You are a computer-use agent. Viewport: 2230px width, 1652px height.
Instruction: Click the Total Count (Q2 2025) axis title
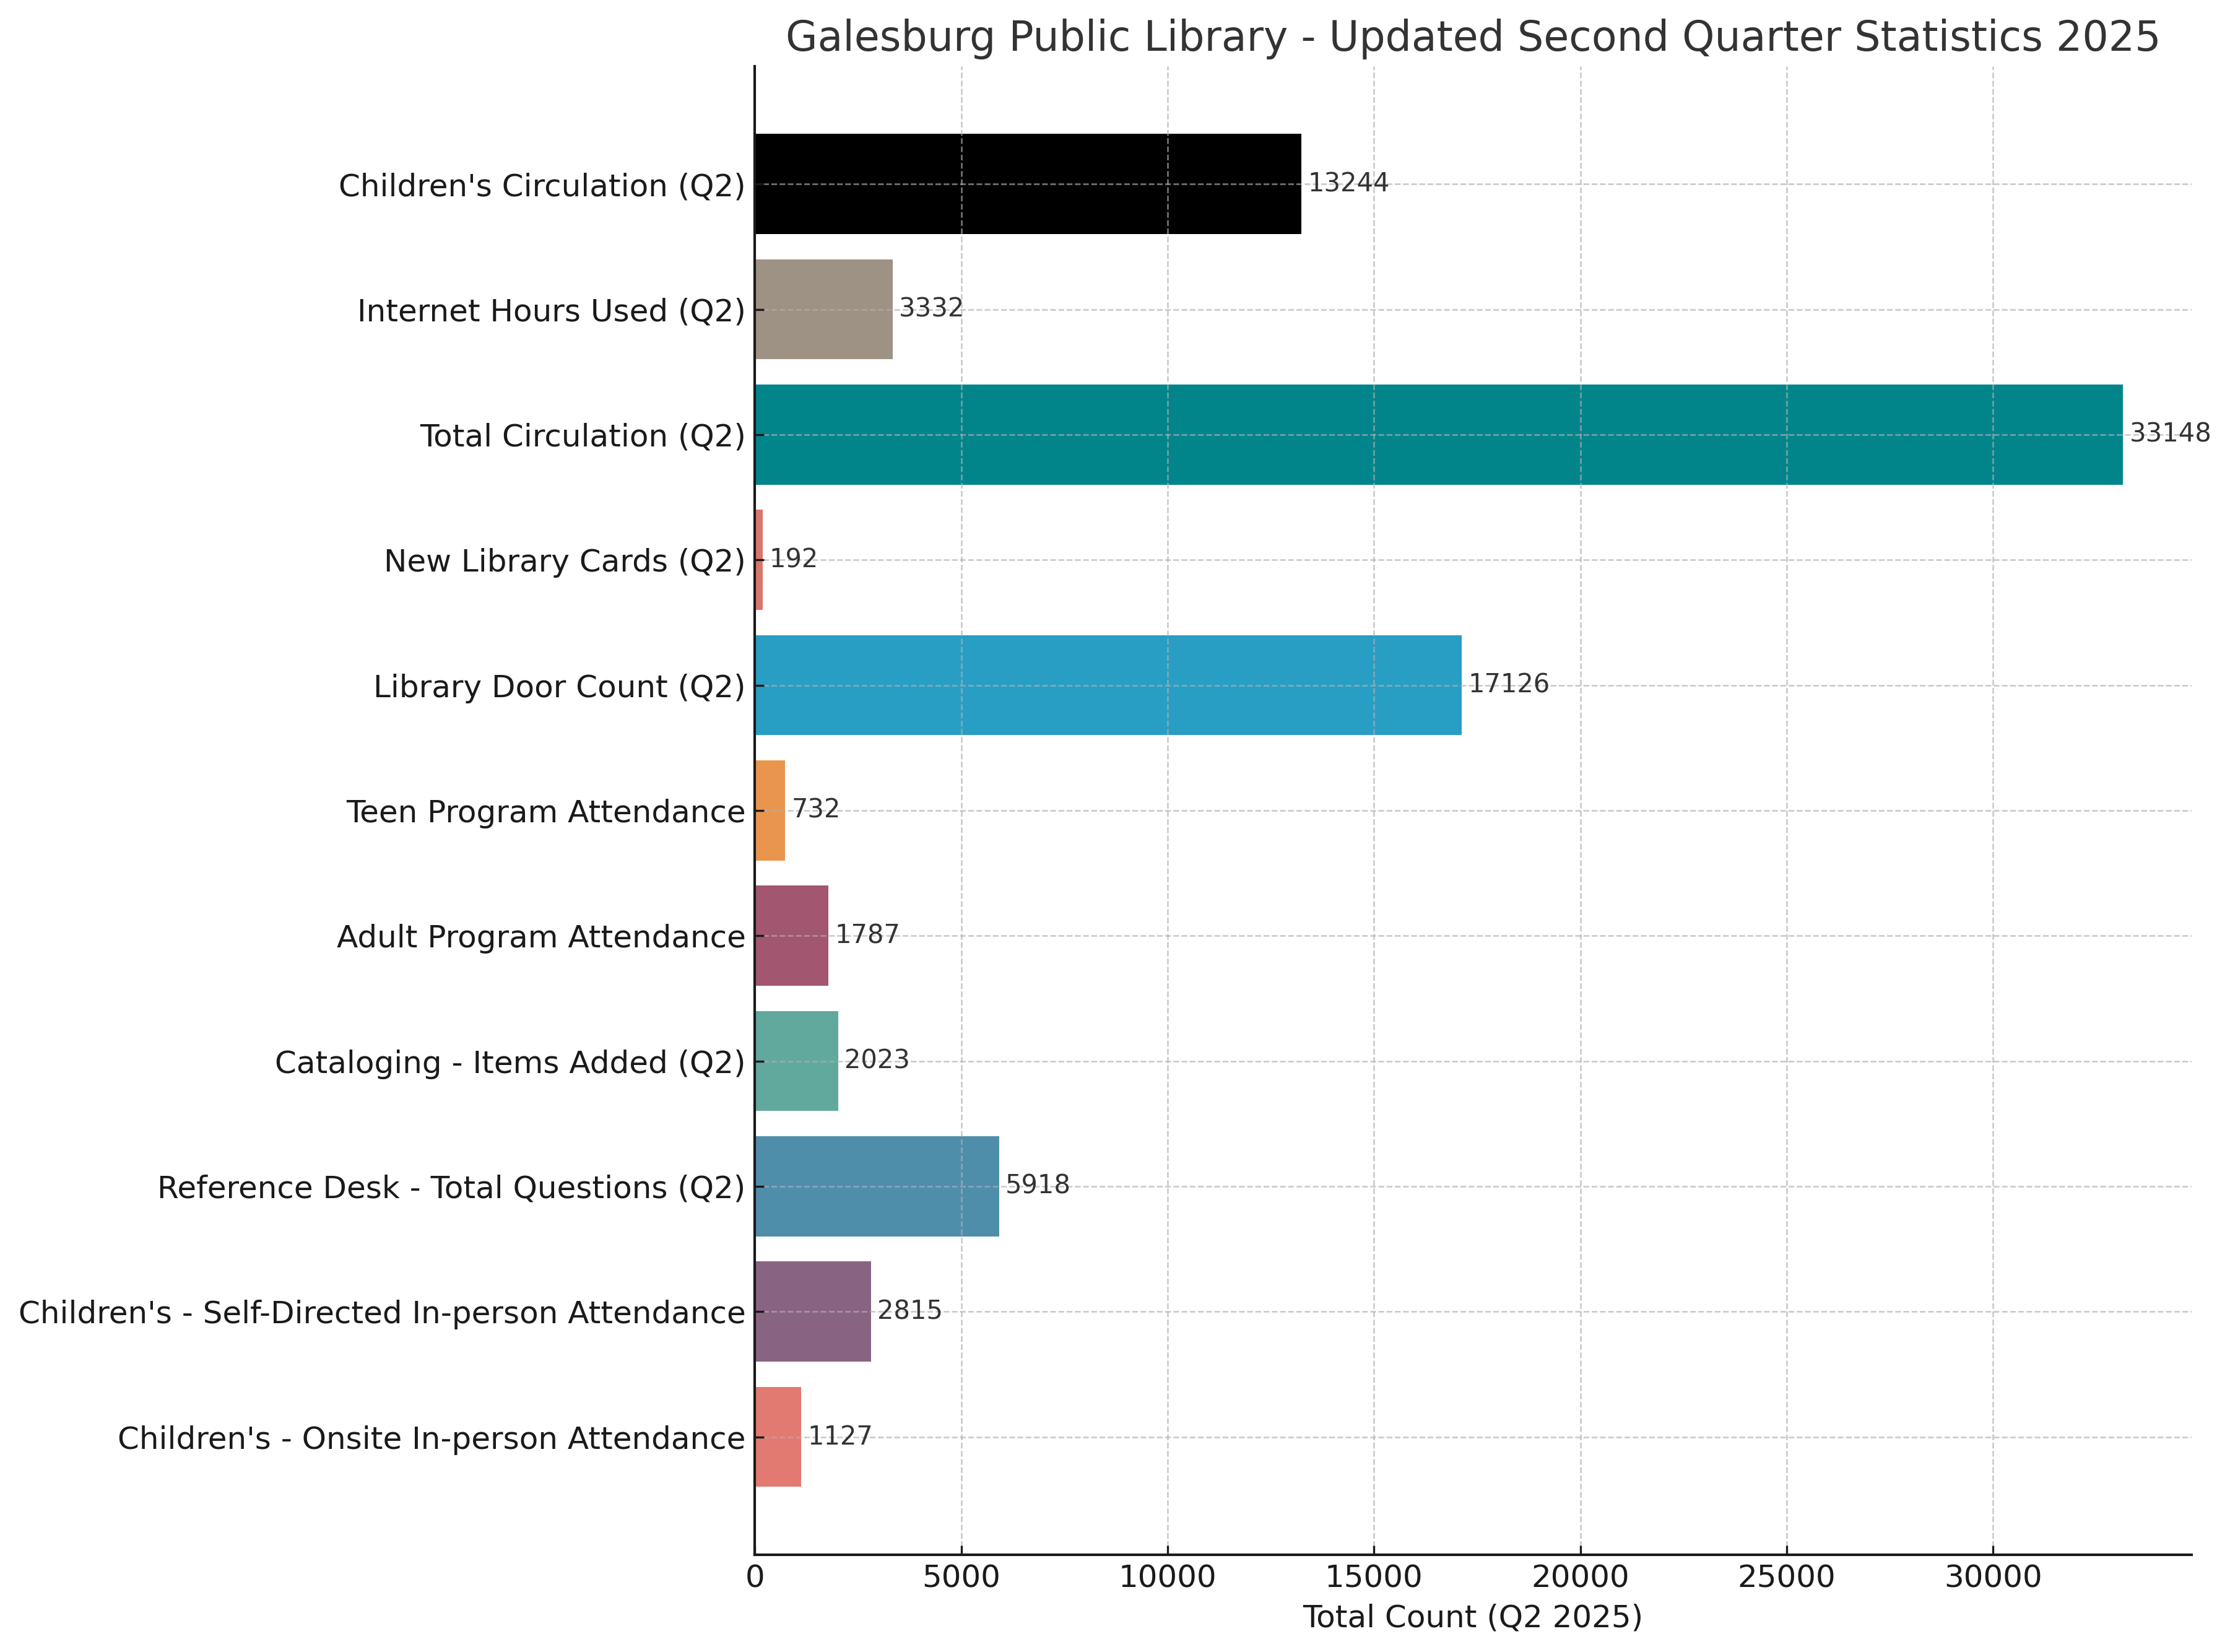[x=1472, y=1617]
